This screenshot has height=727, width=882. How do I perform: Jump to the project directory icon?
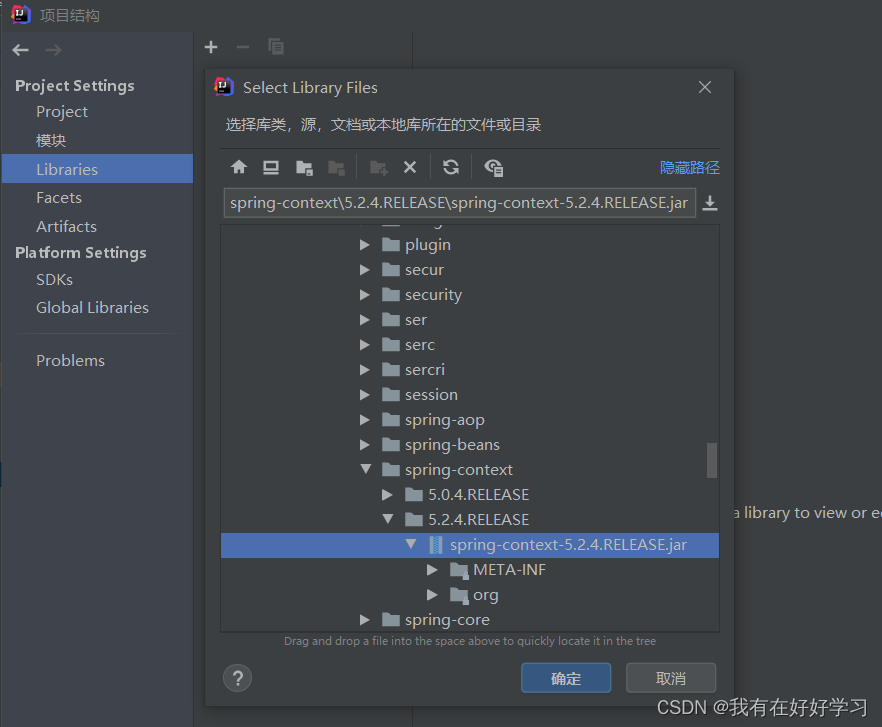pyautogui.click(x=304, y=168)
